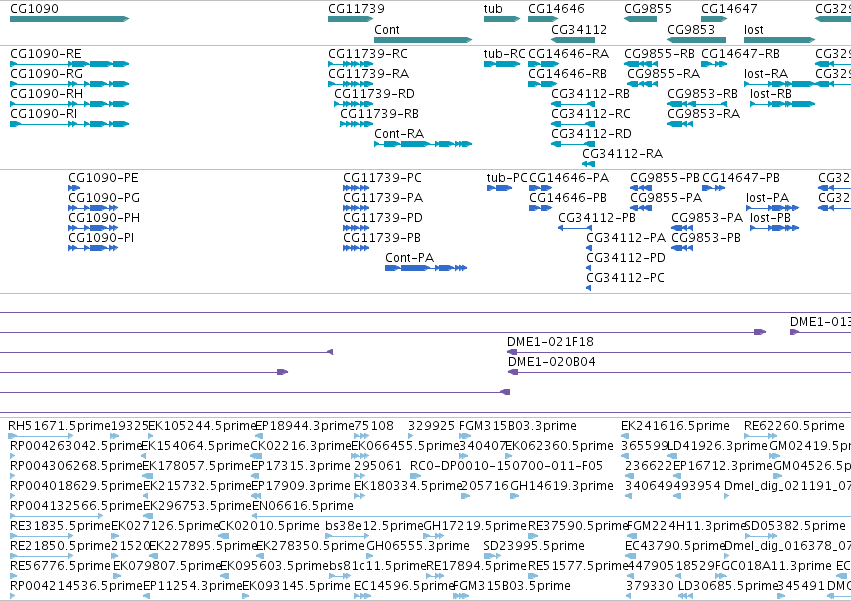Click the CG9853 gene label
Screen dimensions: 851x601
691,29
